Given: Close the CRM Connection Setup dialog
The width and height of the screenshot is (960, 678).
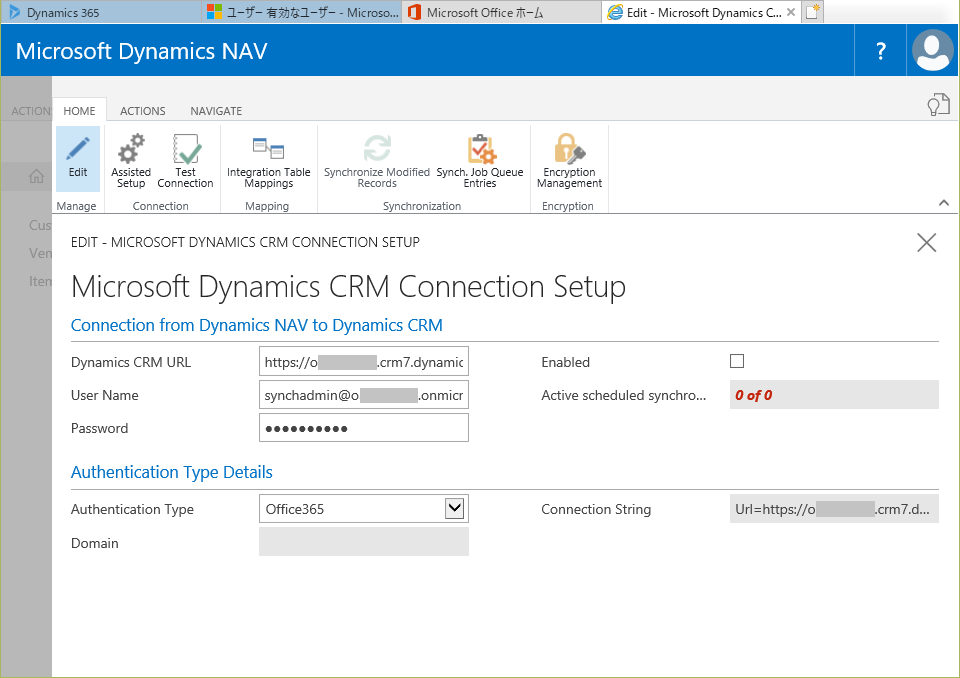Looking at the screenshot, I should [926, 243].
